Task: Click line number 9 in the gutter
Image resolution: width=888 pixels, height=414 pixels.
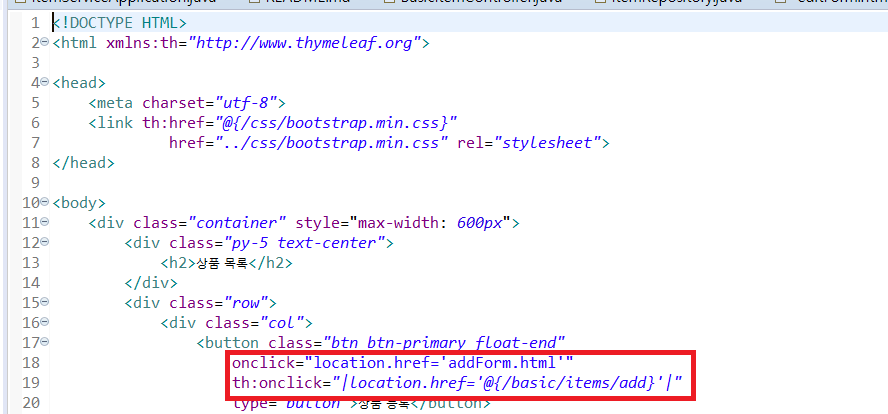Action: (36, 183)
